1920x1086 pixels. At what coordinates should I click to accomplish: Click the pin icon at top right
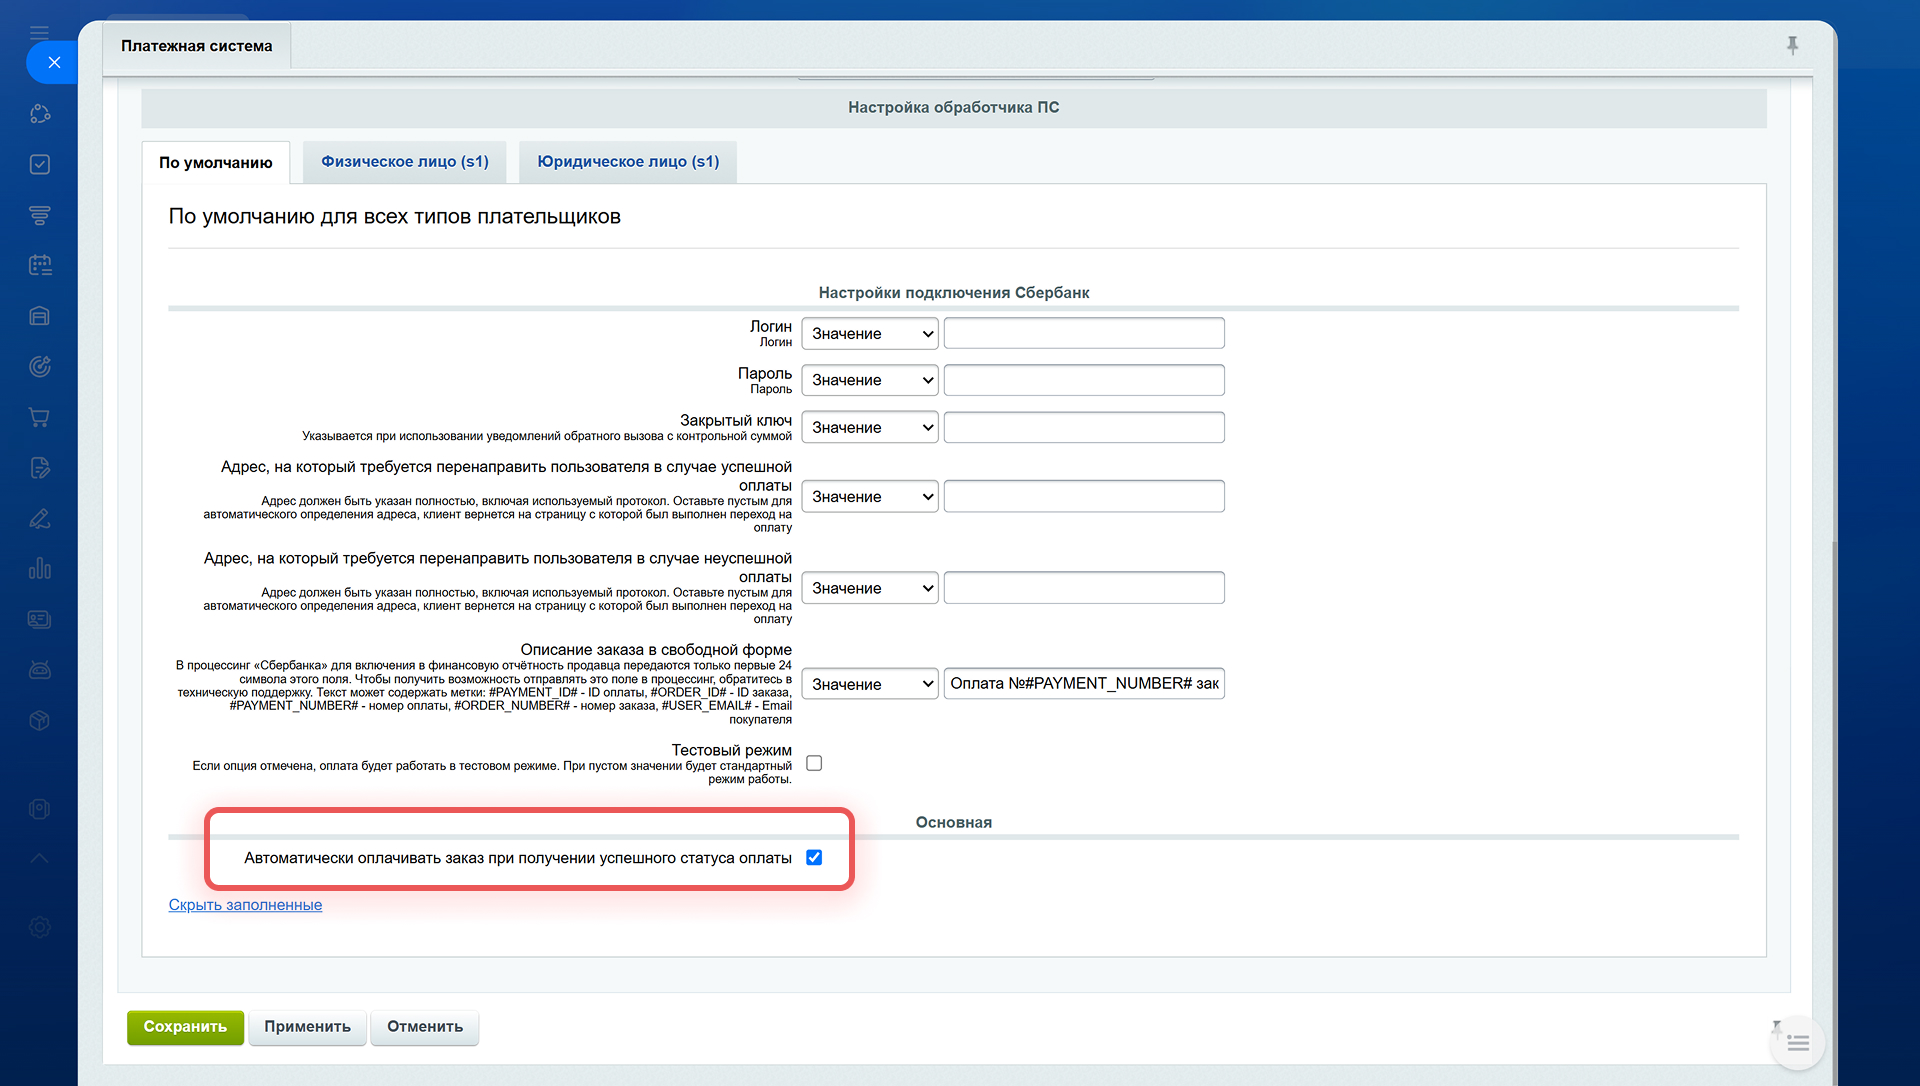(x=1792, y=45)
